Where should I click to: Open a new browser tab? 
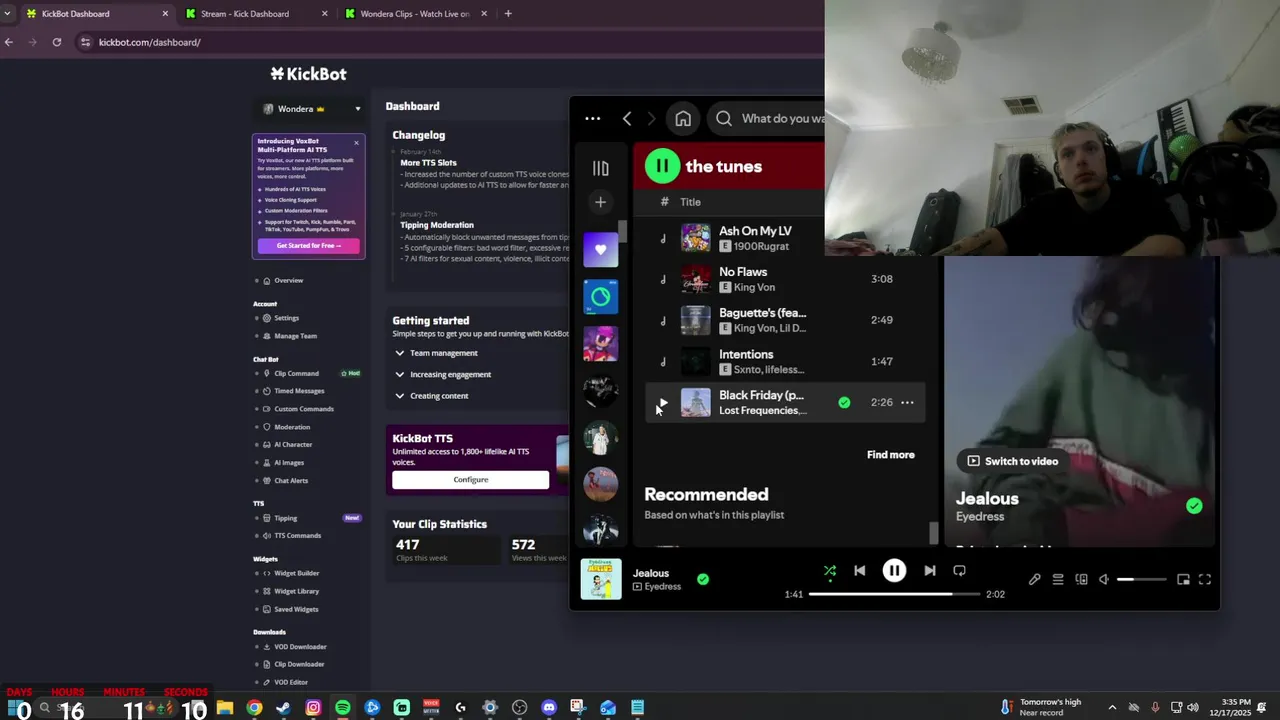coord(508,14)
